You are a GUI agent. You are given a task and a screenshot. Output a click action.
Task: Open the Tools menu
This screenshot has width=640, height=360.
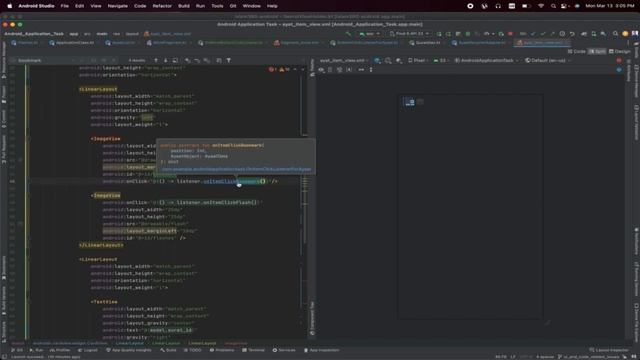pos(217,6)
